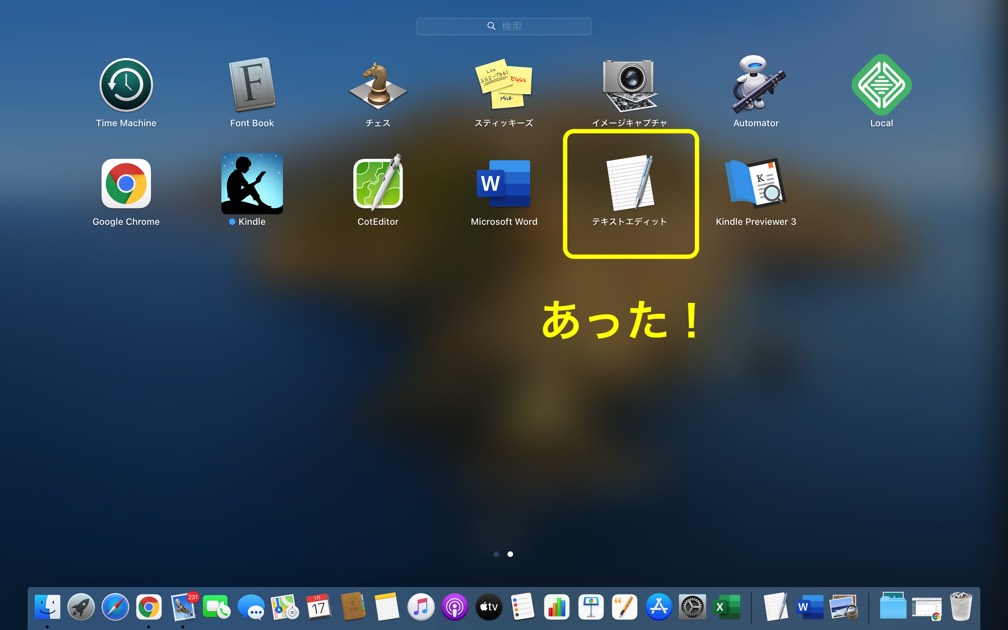This screenshot has height=630, width=1008.
Task: Open Safari from the Dock
Action: pos(115,606)
